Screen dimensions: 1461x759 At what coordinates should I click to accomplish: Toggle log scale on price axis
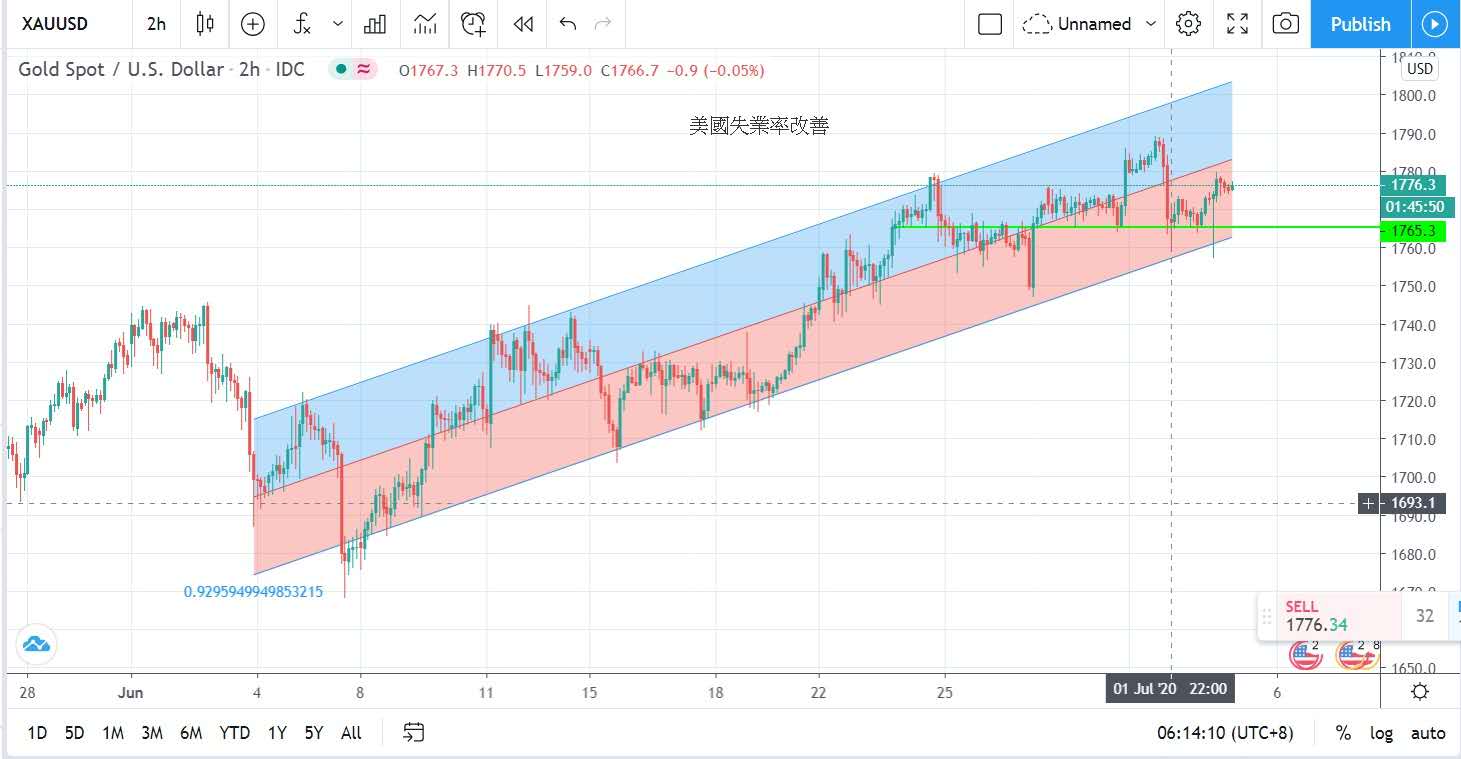click(x=1381, y=733)
